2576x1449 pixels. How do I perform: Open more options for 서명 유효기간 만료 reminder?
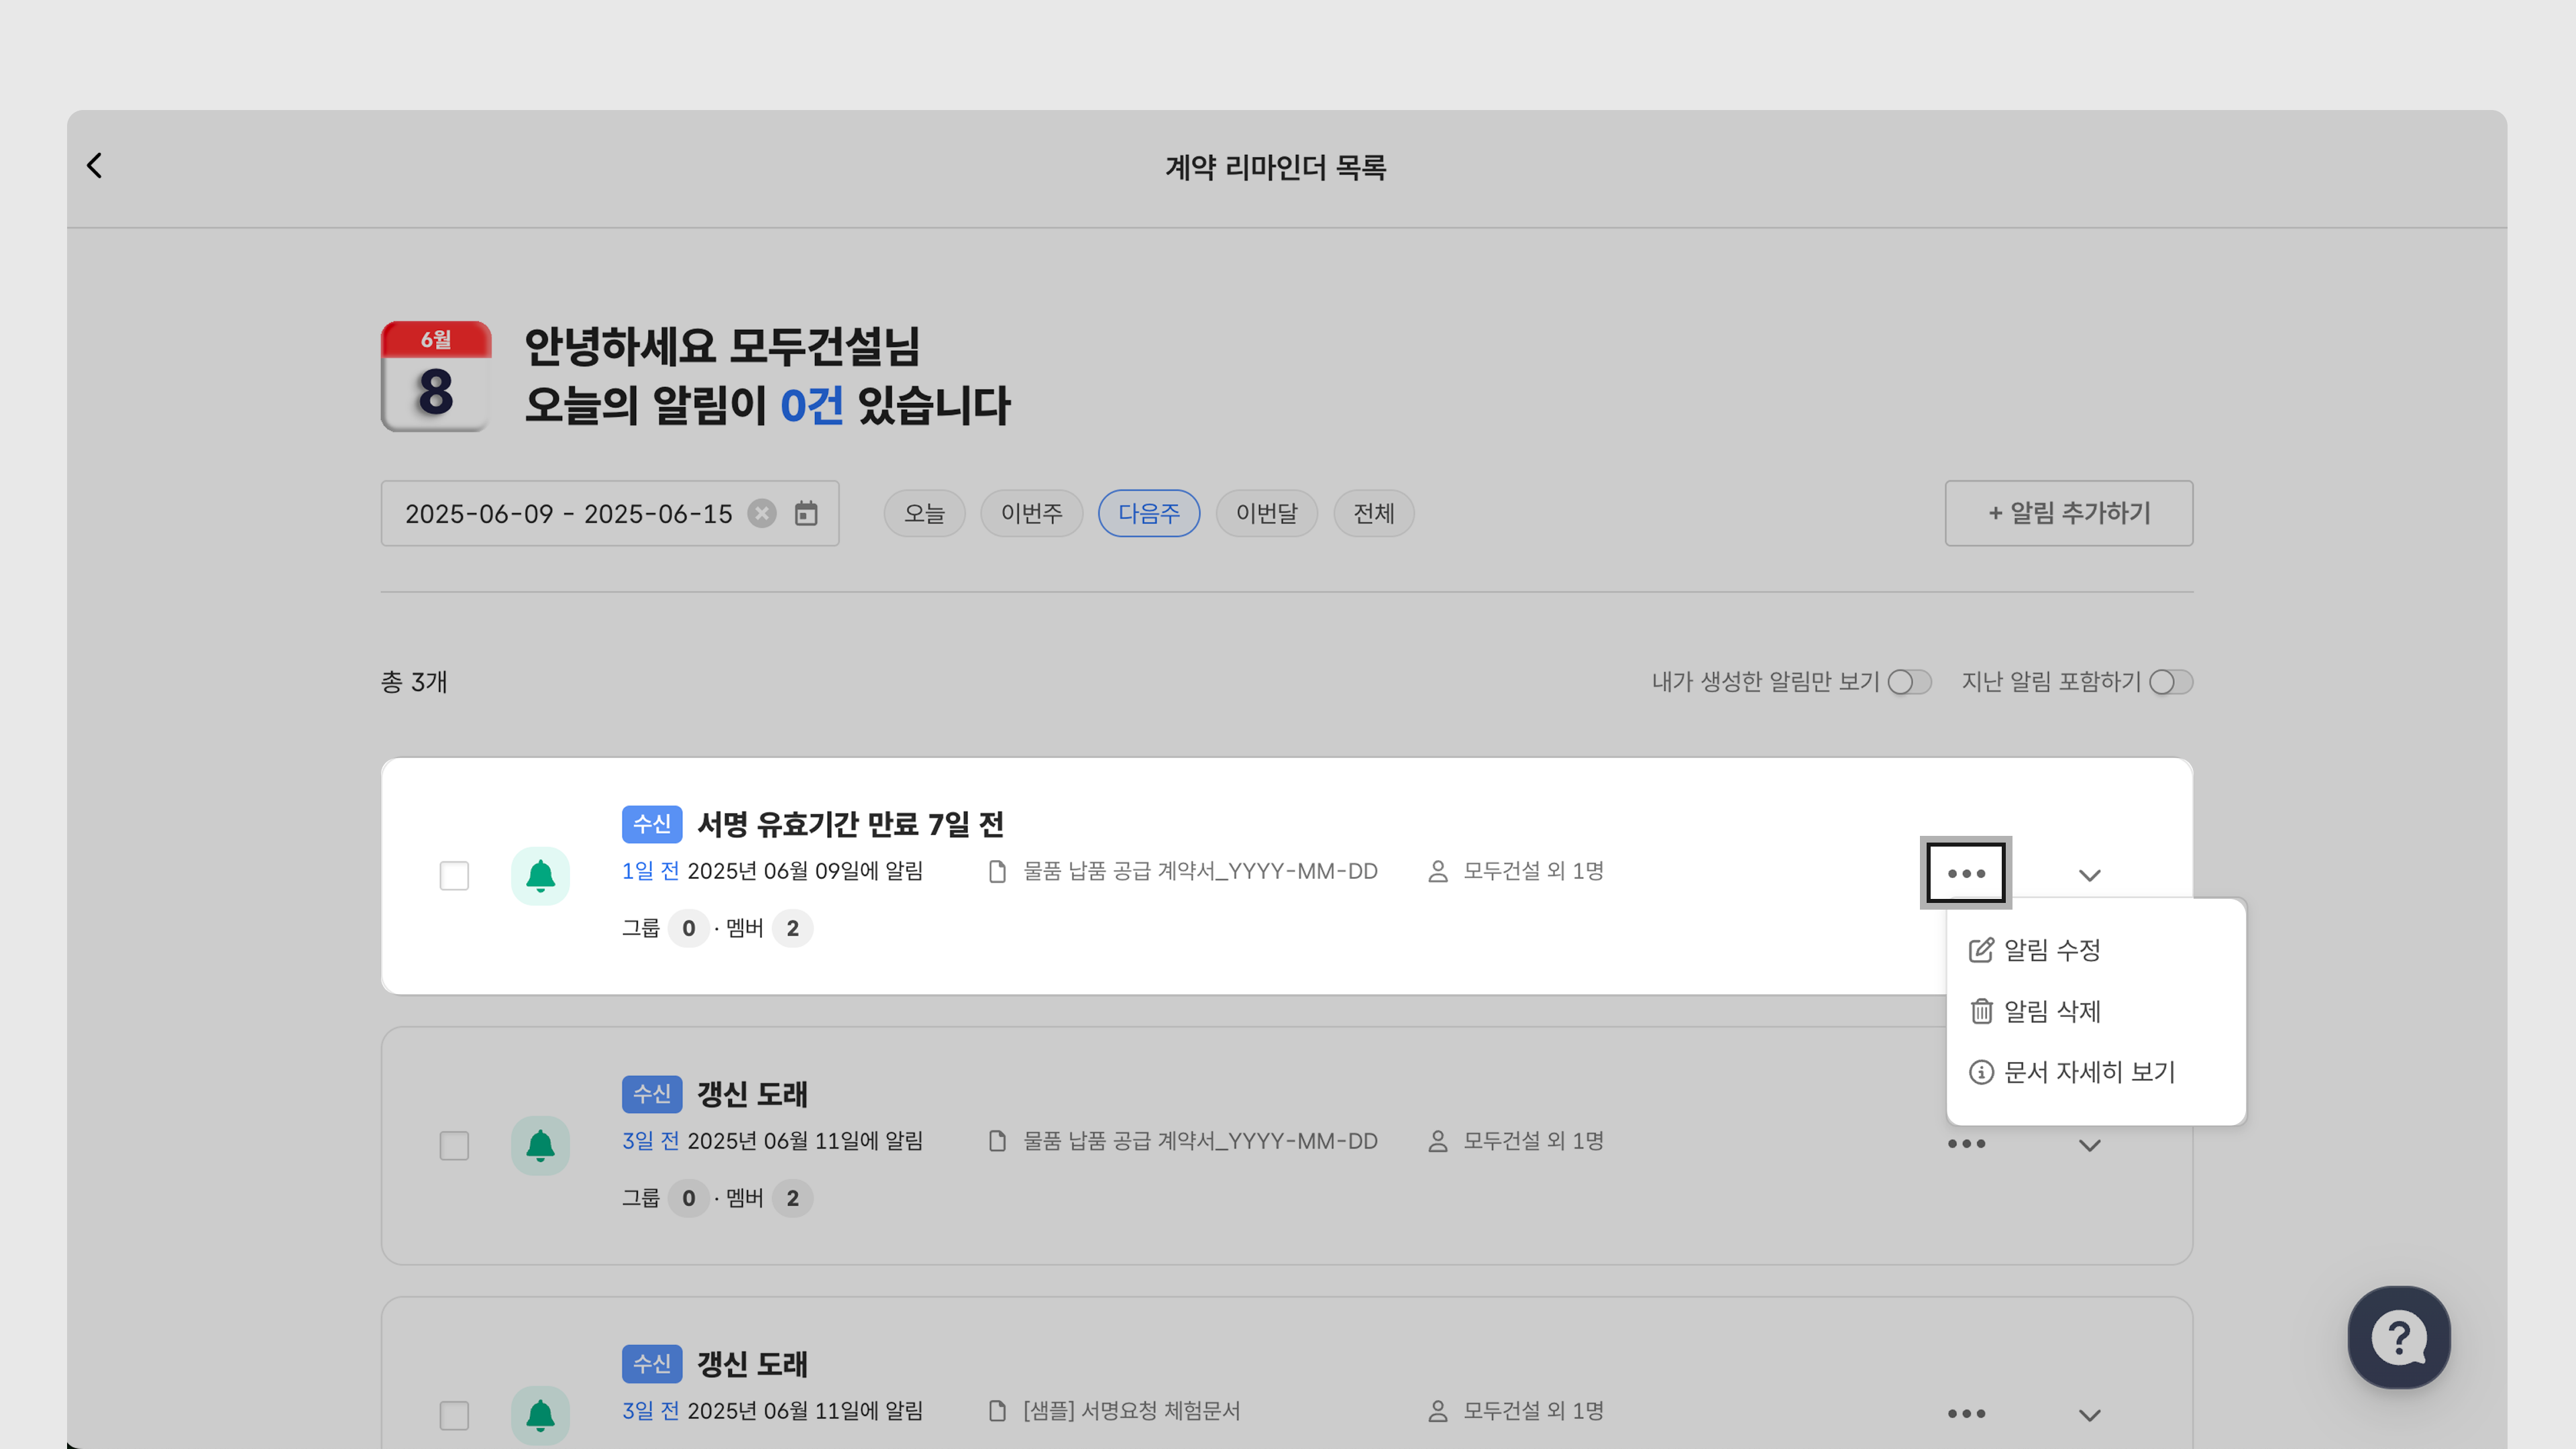point(1966,873)
